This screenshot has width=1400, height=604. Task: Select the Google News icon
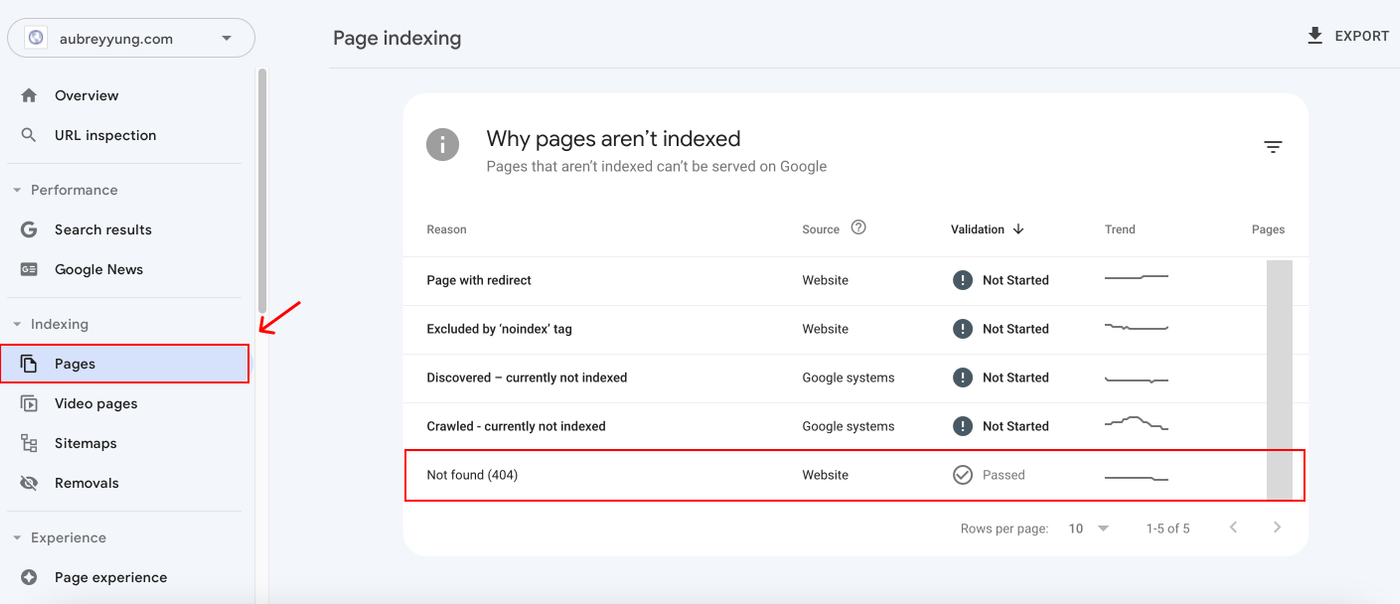30,269
